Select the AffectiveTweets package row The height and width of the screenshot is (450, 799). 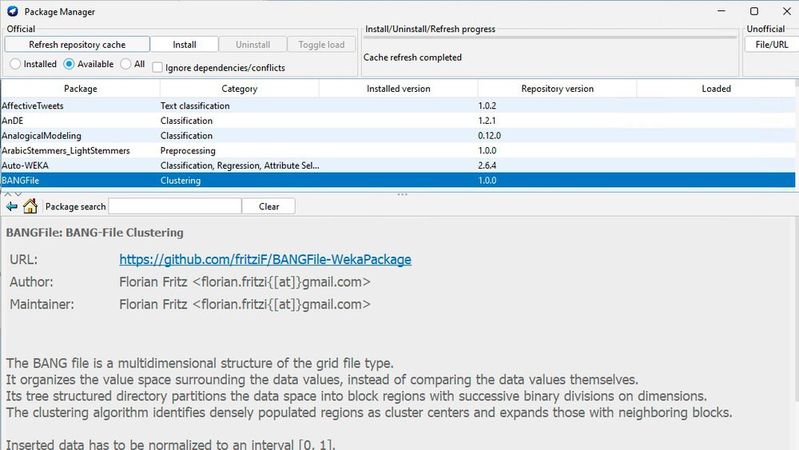[x=398, y=105]
